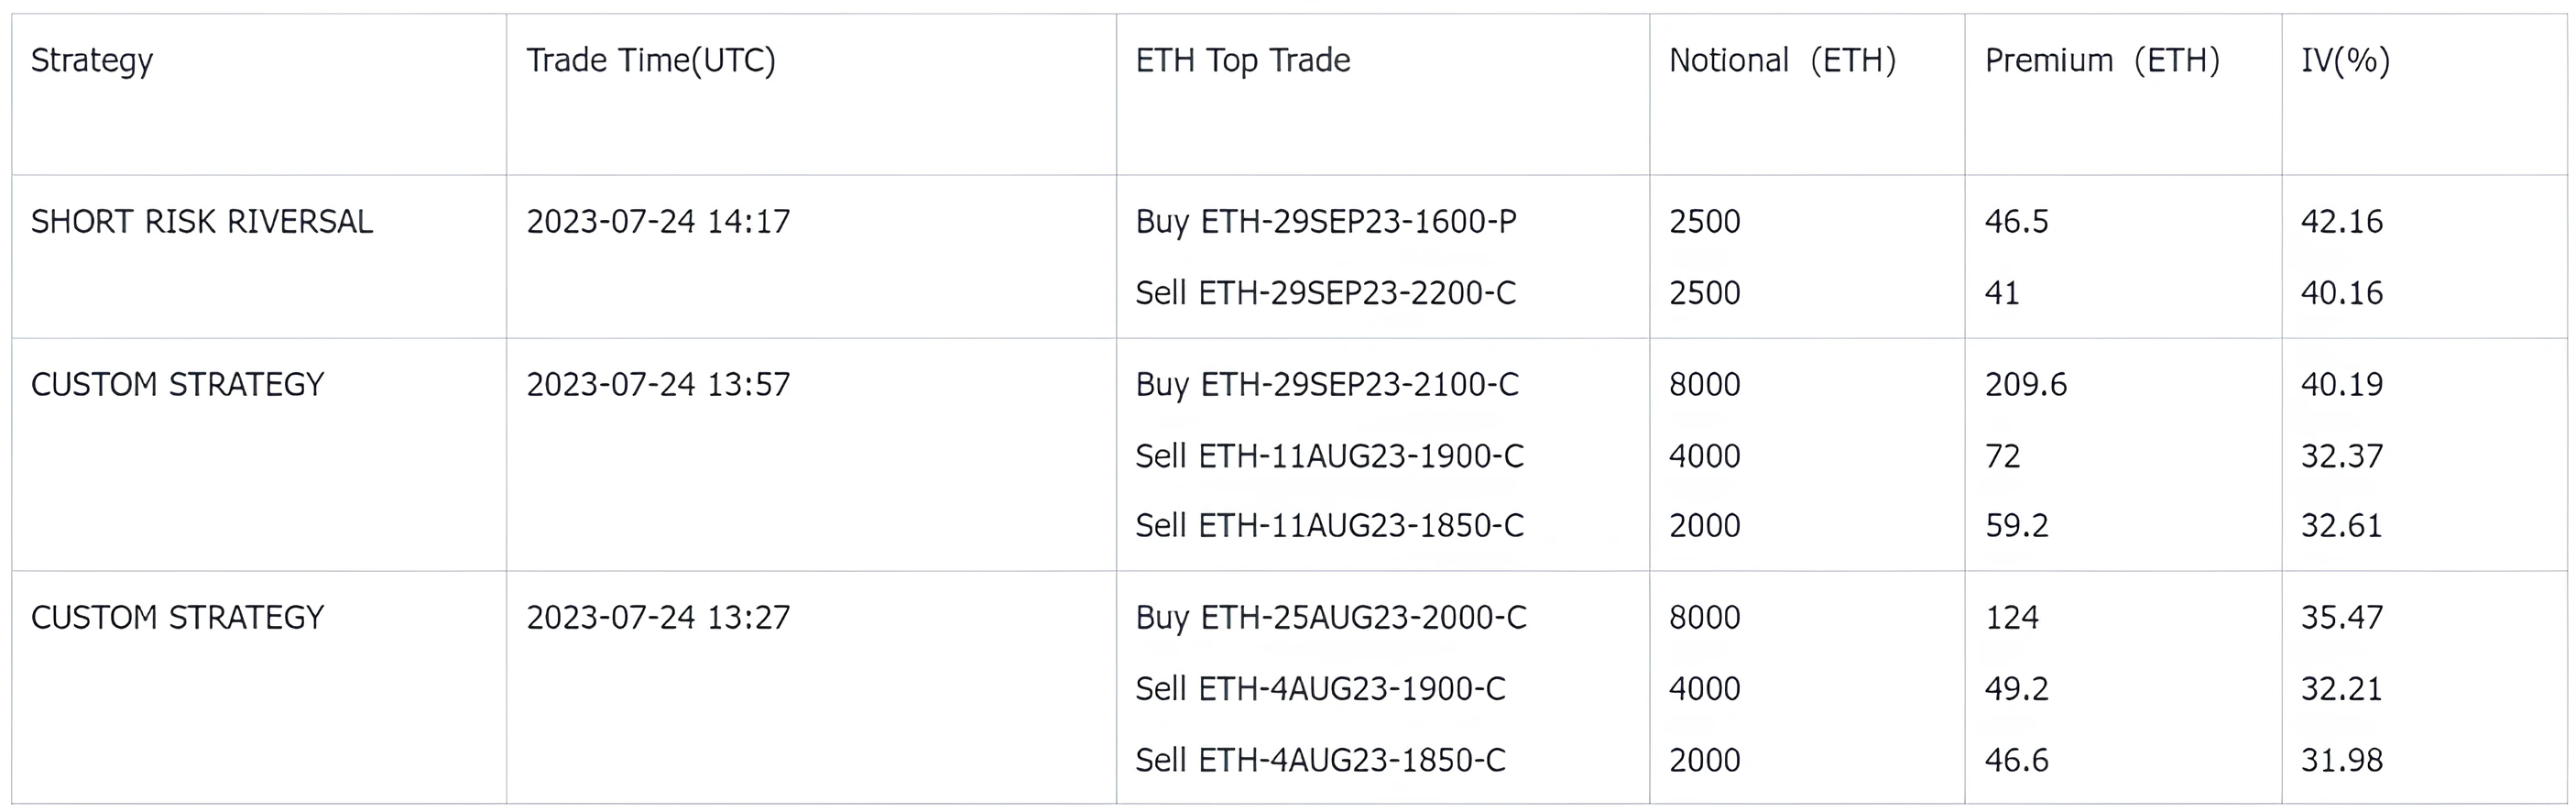This screenshot has height=812, width=2576.
Task: Click the IV(%) column header
Action: (2345, 61)
